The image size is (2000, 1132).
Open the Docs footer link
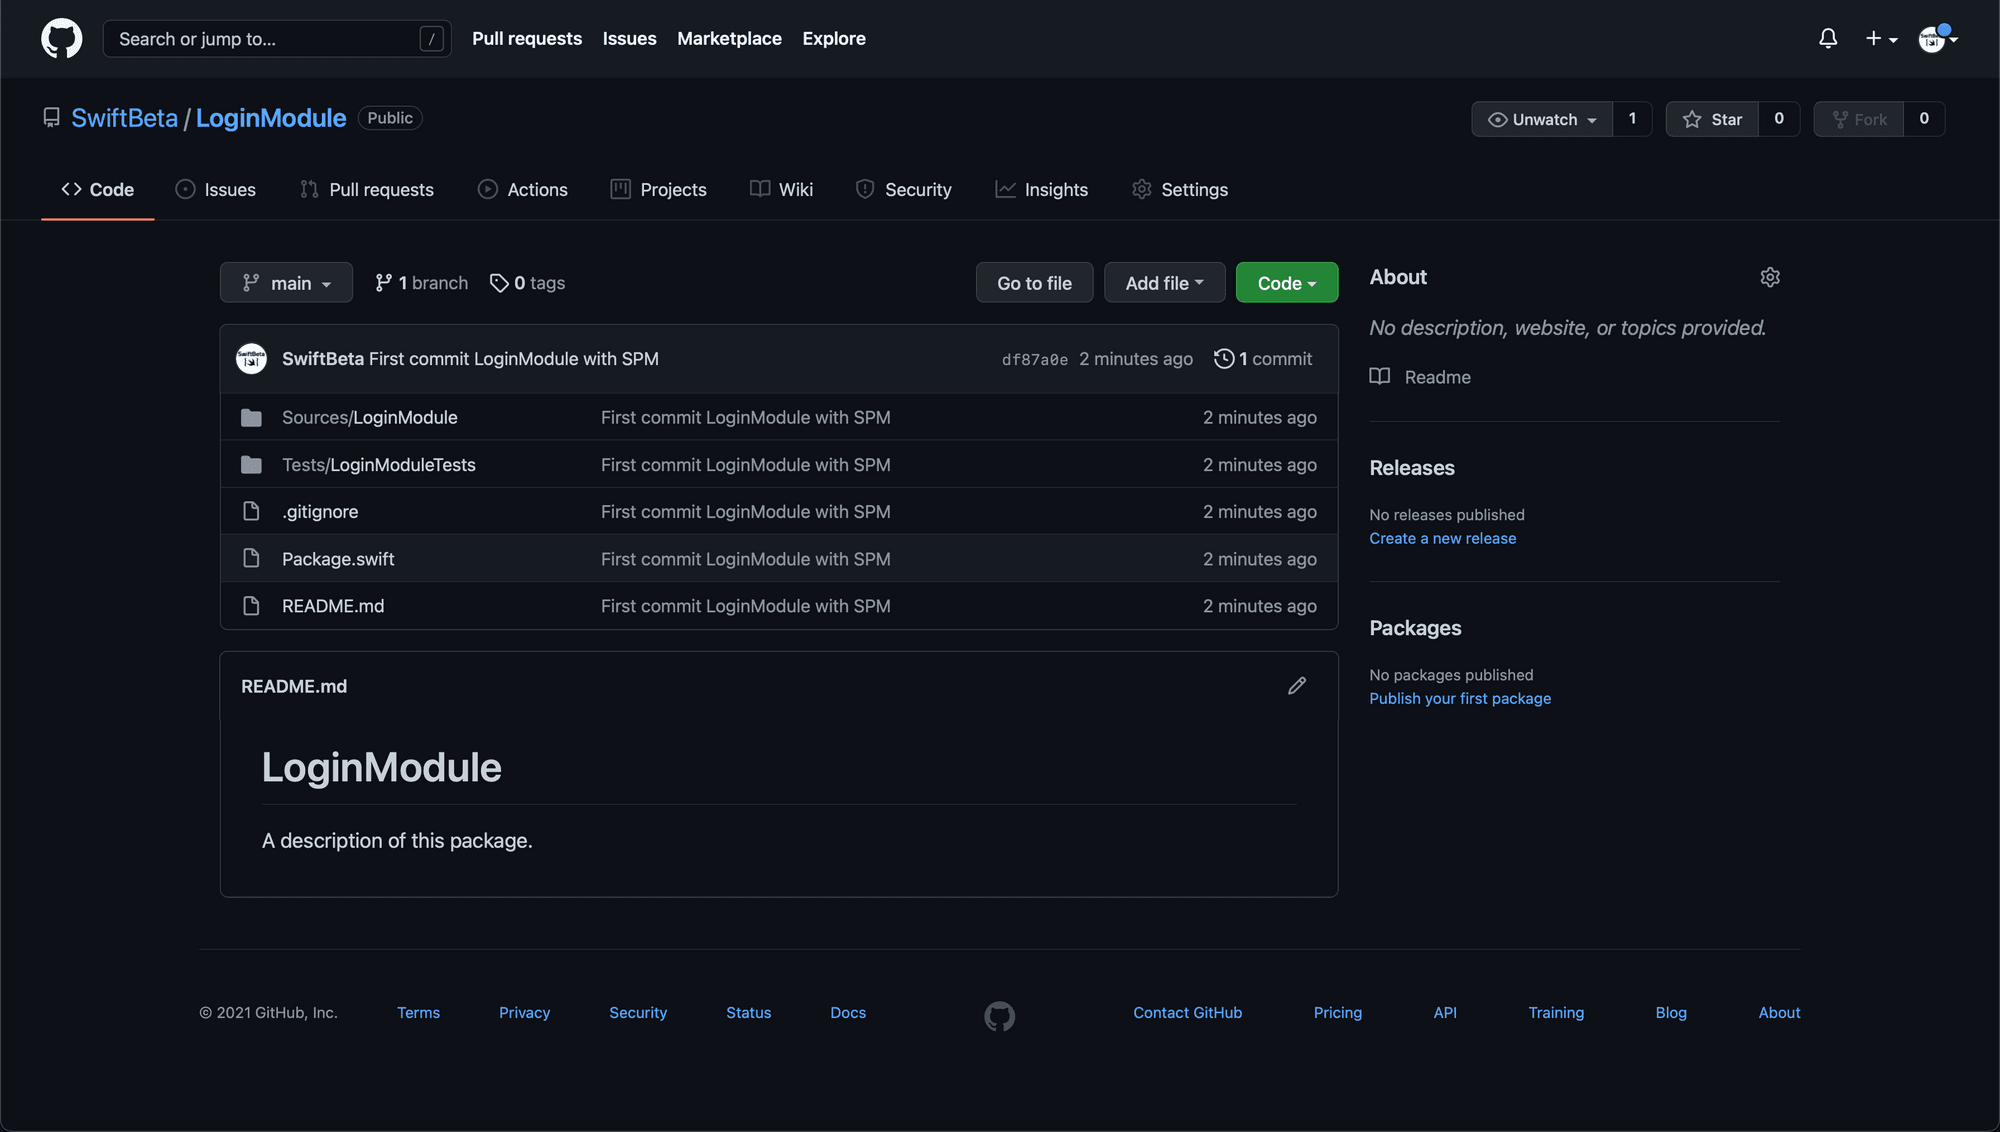coord(848,1013)
